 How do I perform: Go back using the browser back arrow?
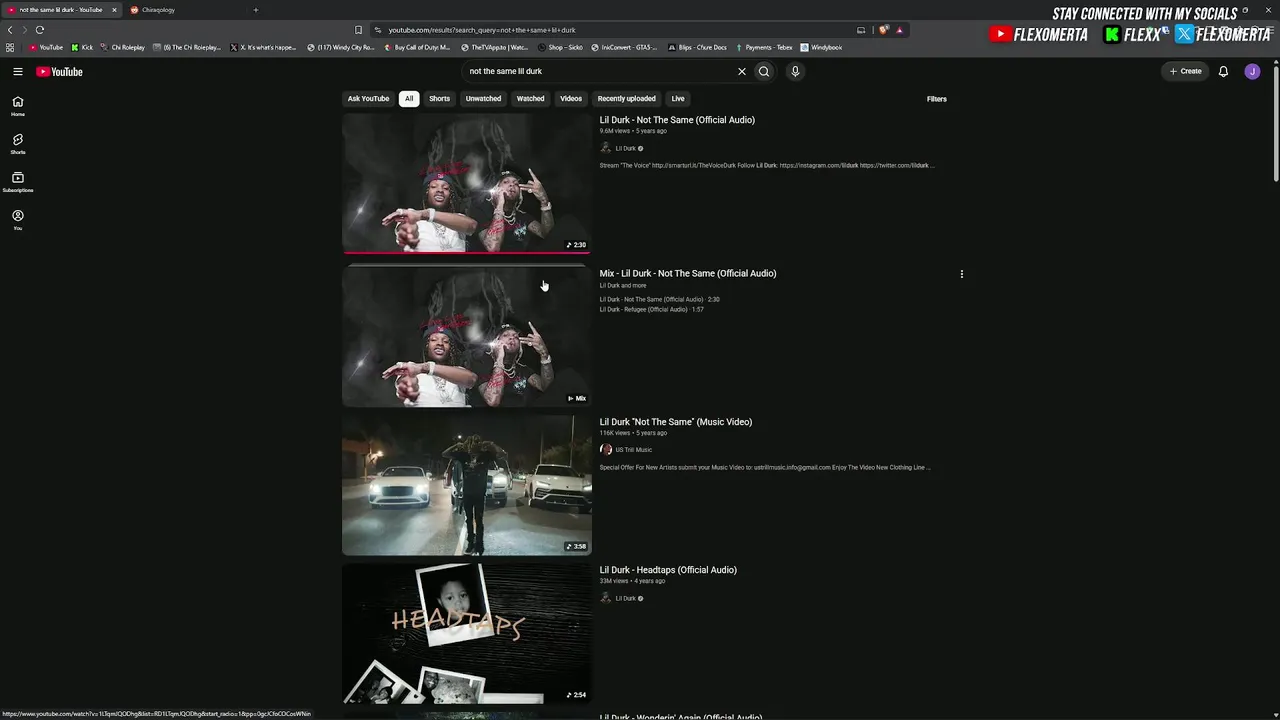pyautogui.click(x=10, y=30)
